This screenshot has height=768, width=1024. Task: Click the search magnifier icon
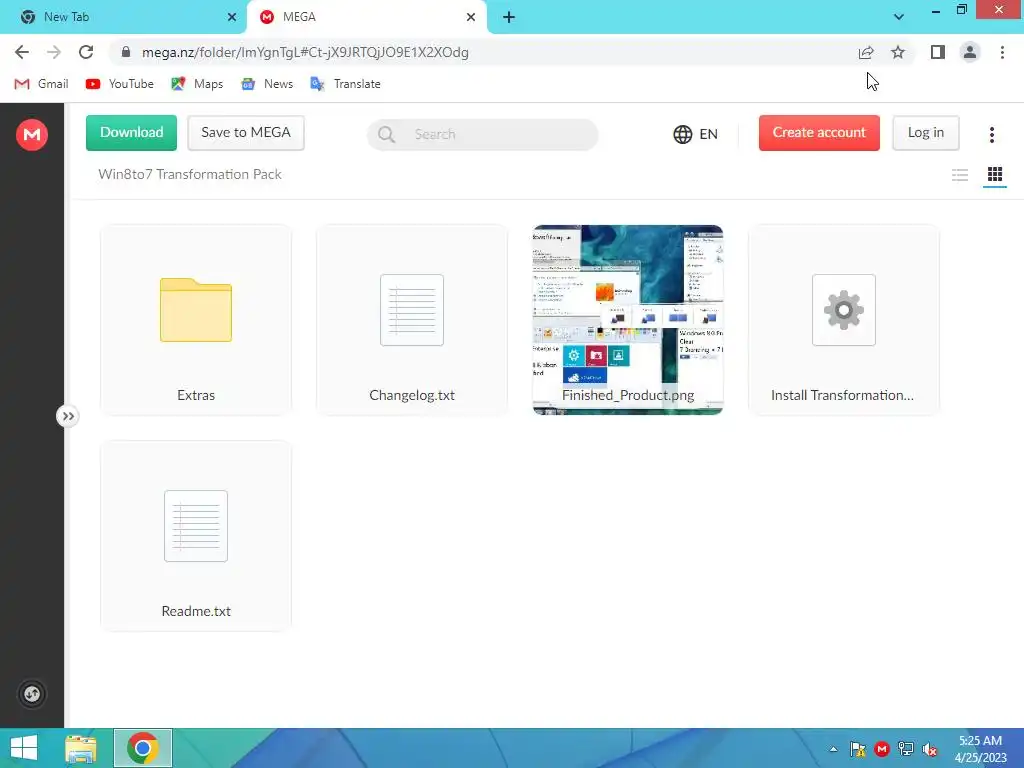(386, 135)
